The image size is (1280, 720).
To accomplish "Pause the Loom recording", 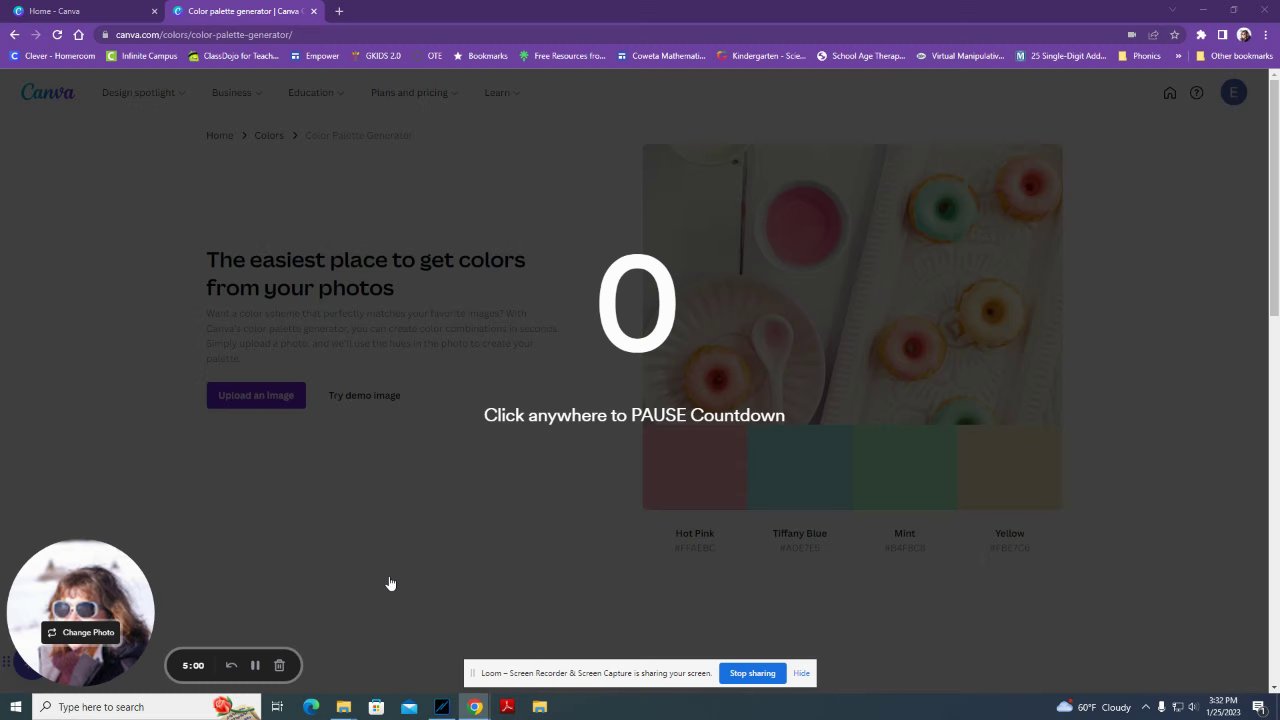I will 255,665.
